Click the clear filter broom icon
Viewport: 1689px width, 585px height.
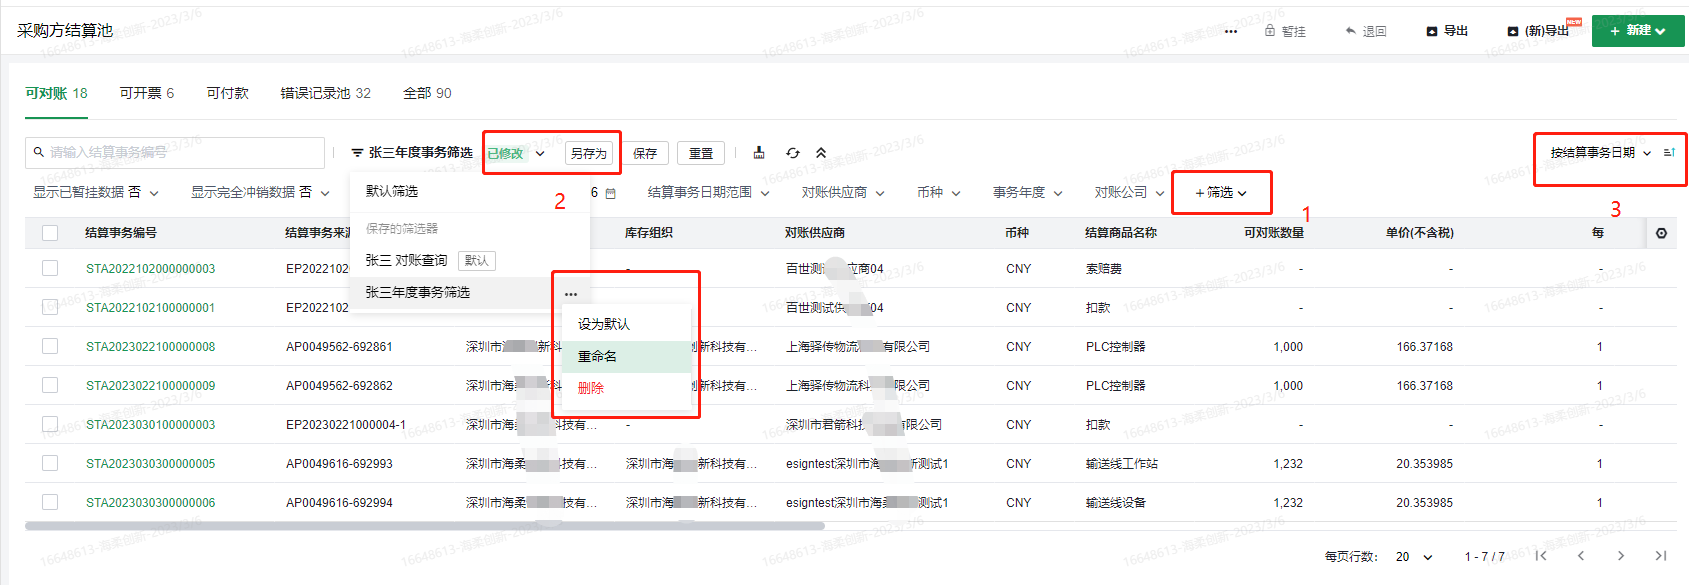click(x=759, y=153)
